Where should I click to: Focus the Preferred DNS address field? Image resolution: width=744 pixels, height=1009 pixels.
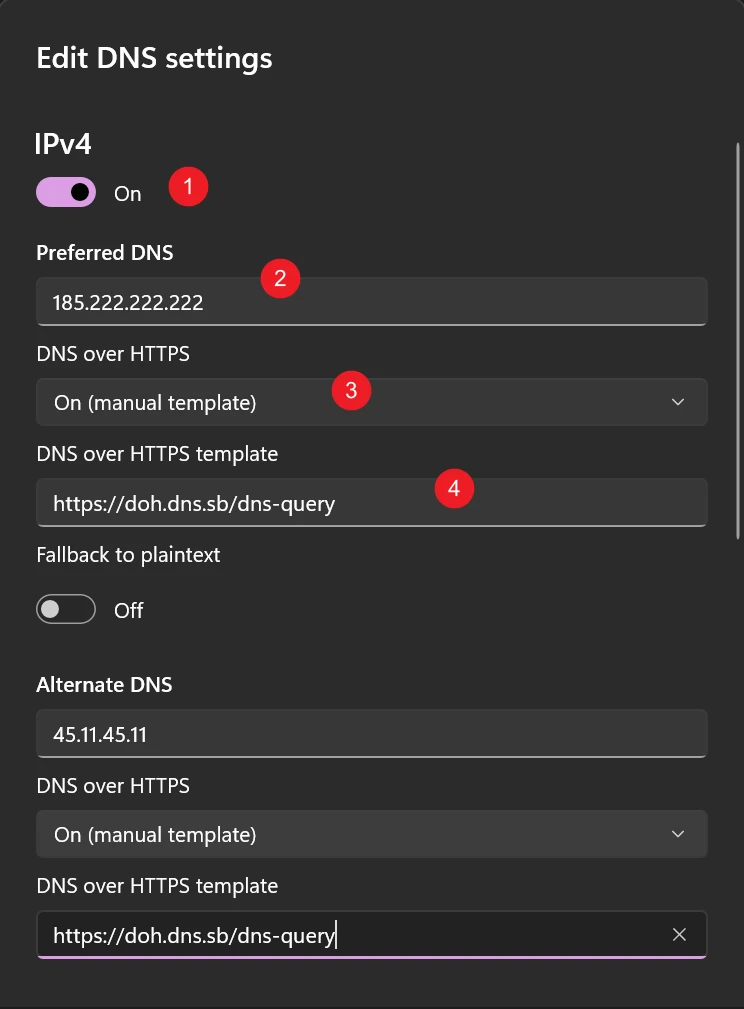click(x=371, y=302)
